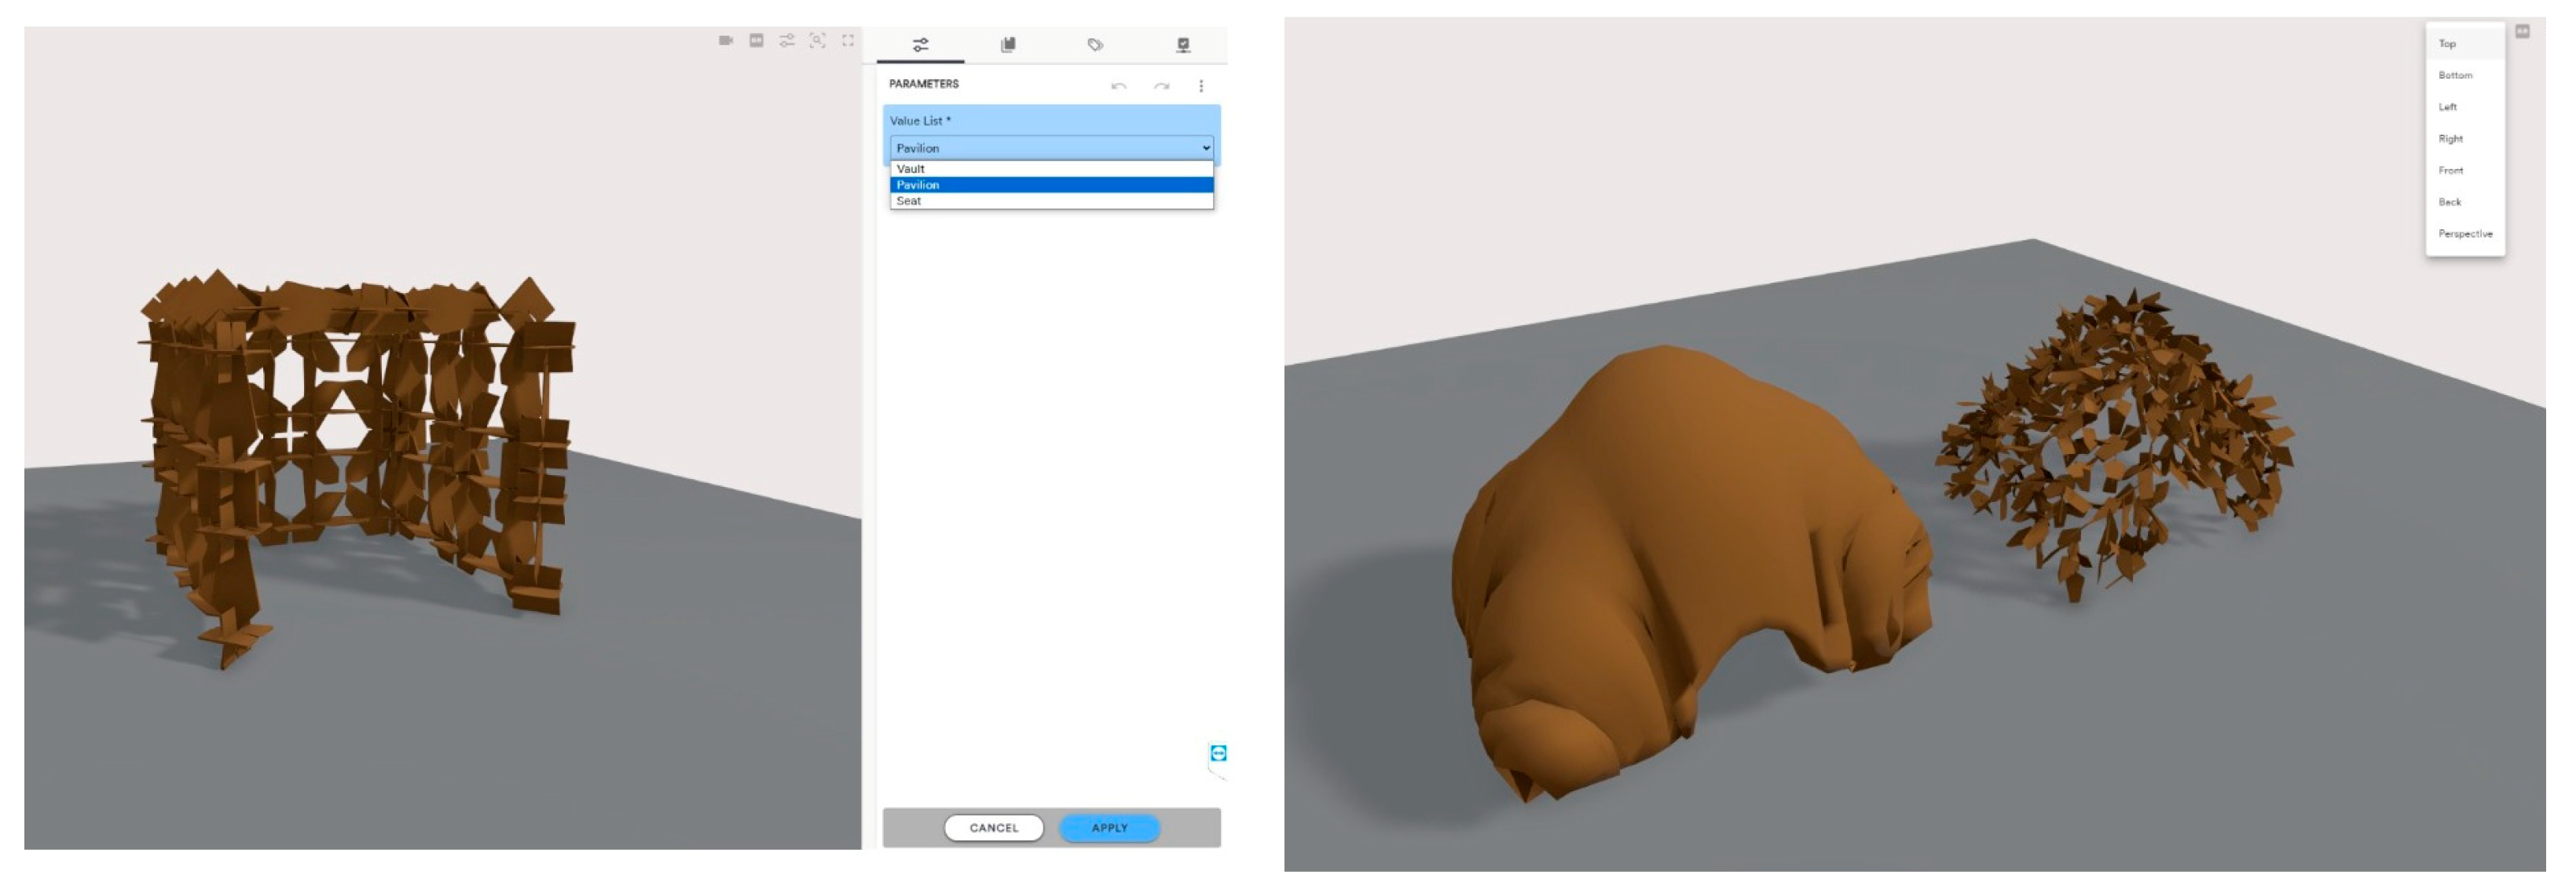The image size is (2576, 889).
Task: Select Perspective from the camera view menu
Action: click(2465, 234)
